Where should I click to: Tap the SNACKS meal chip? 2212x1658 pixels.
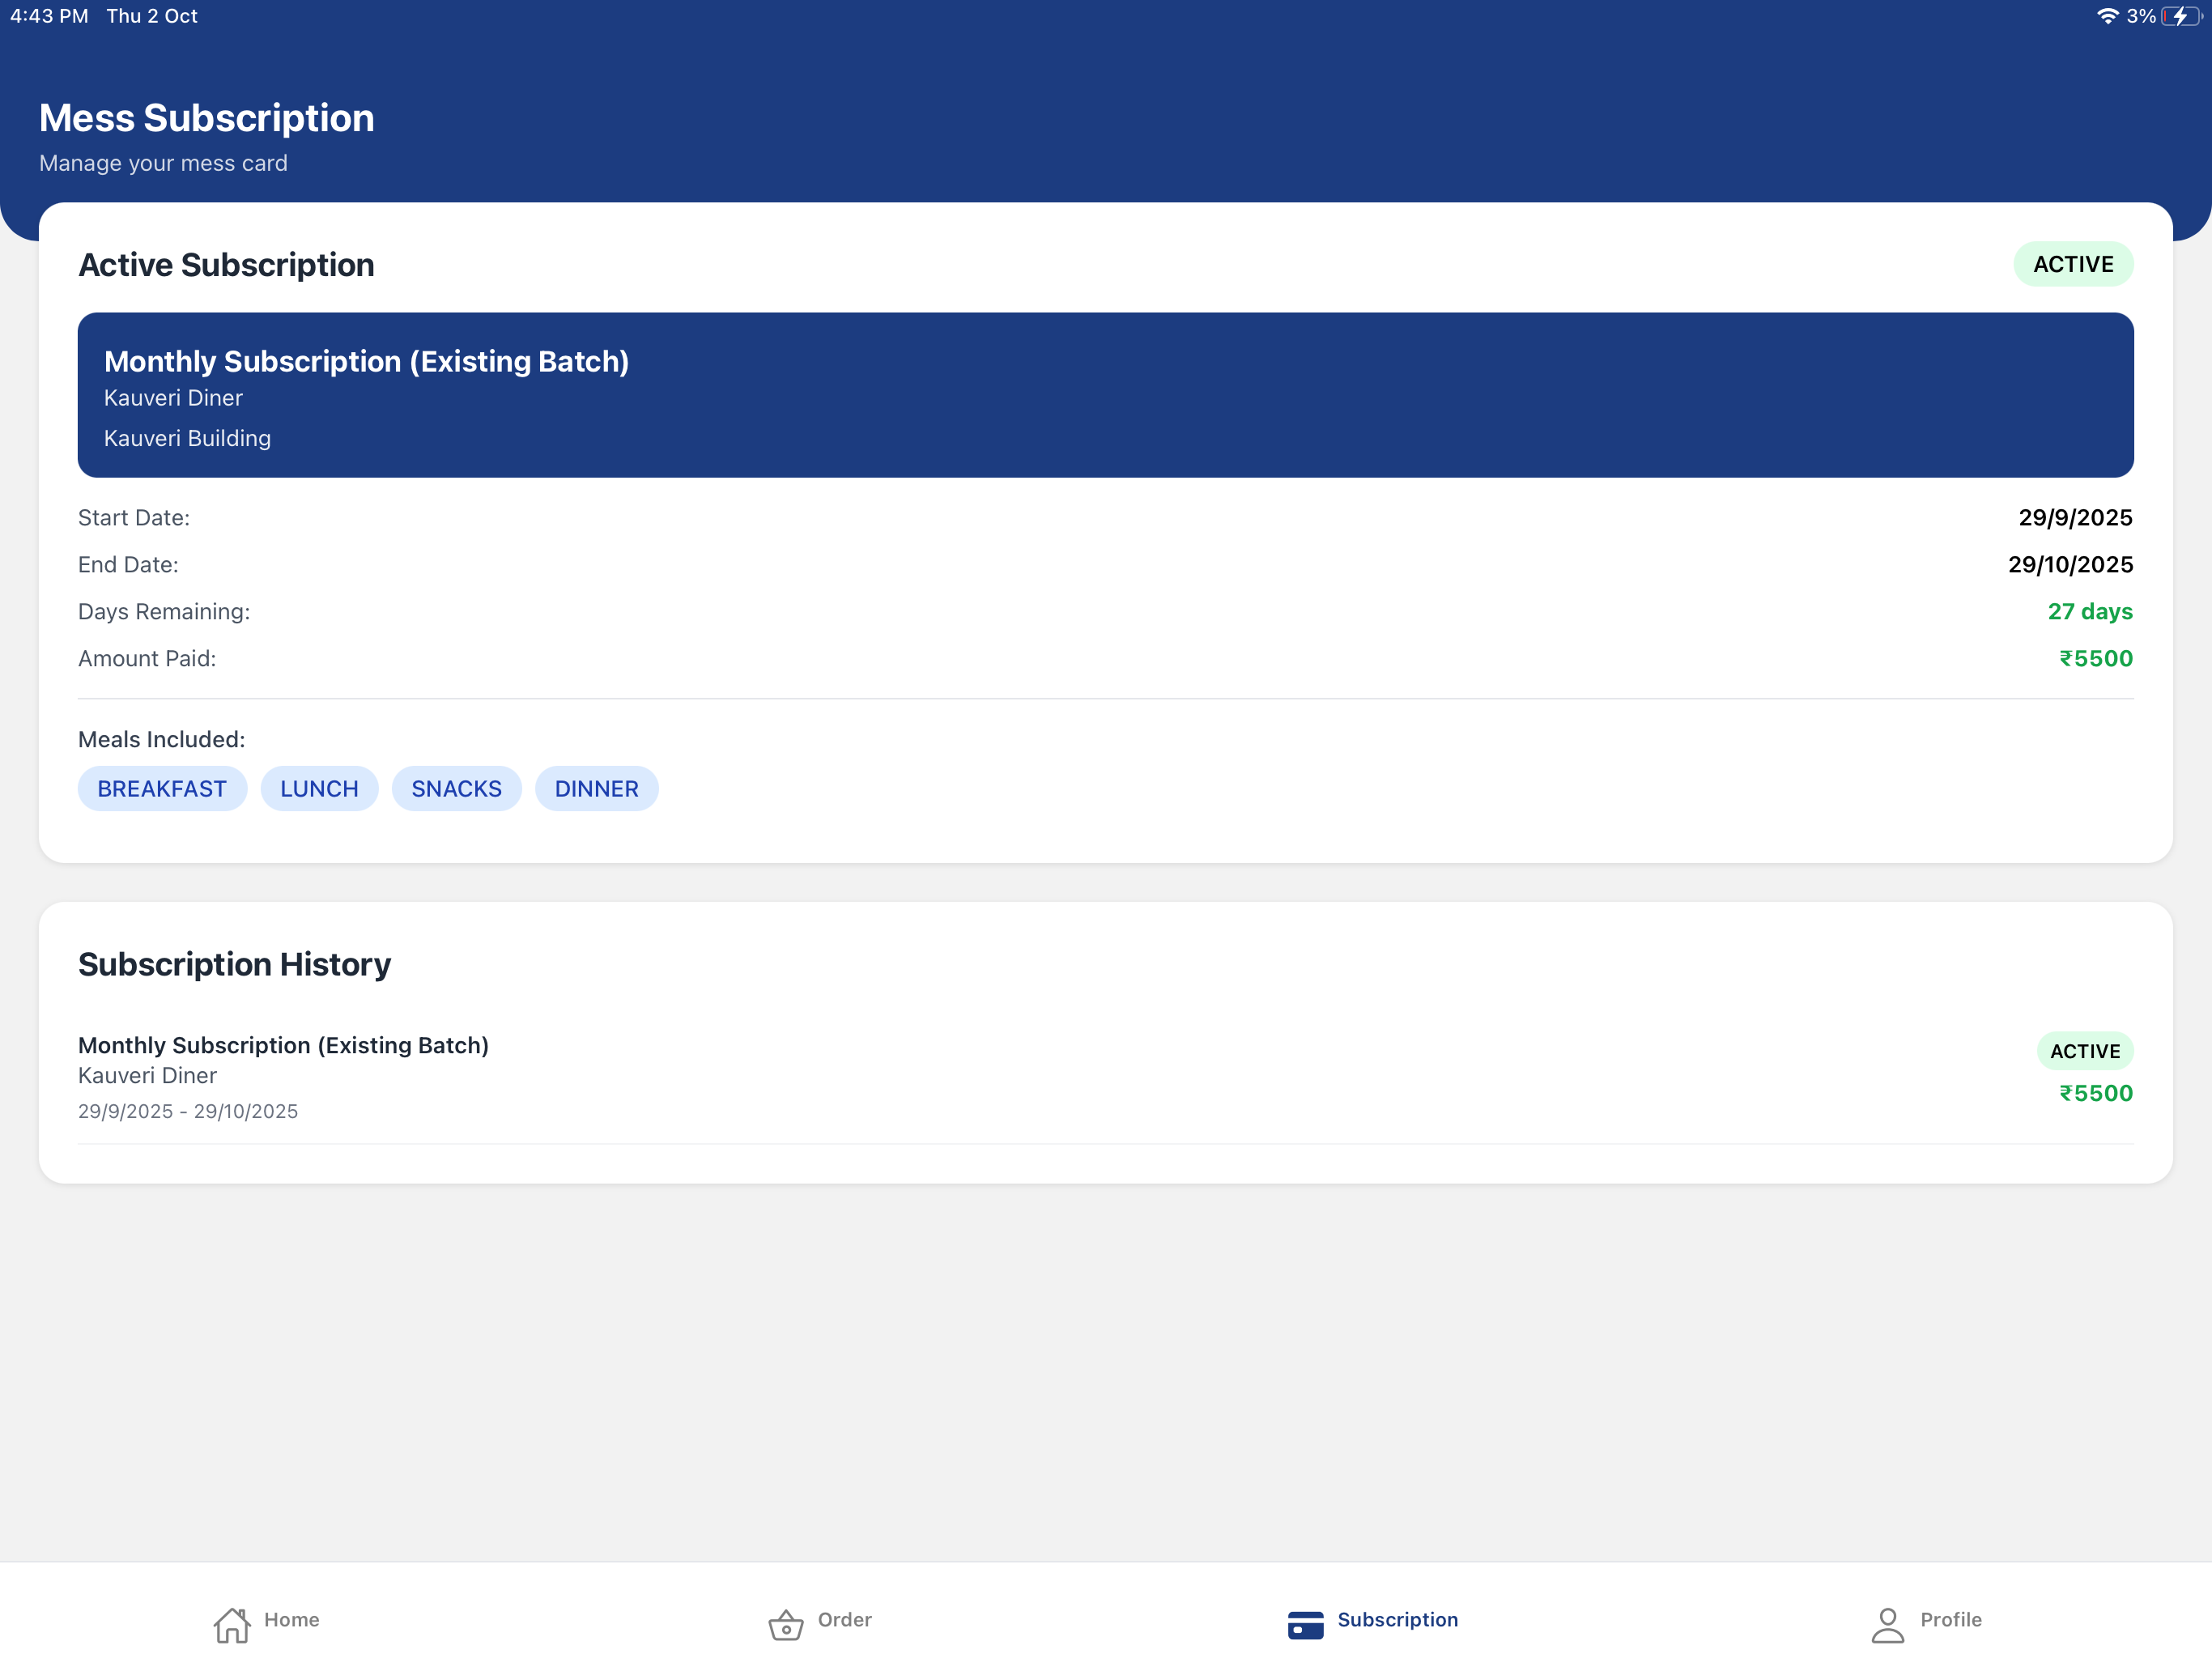click(457, 789)
